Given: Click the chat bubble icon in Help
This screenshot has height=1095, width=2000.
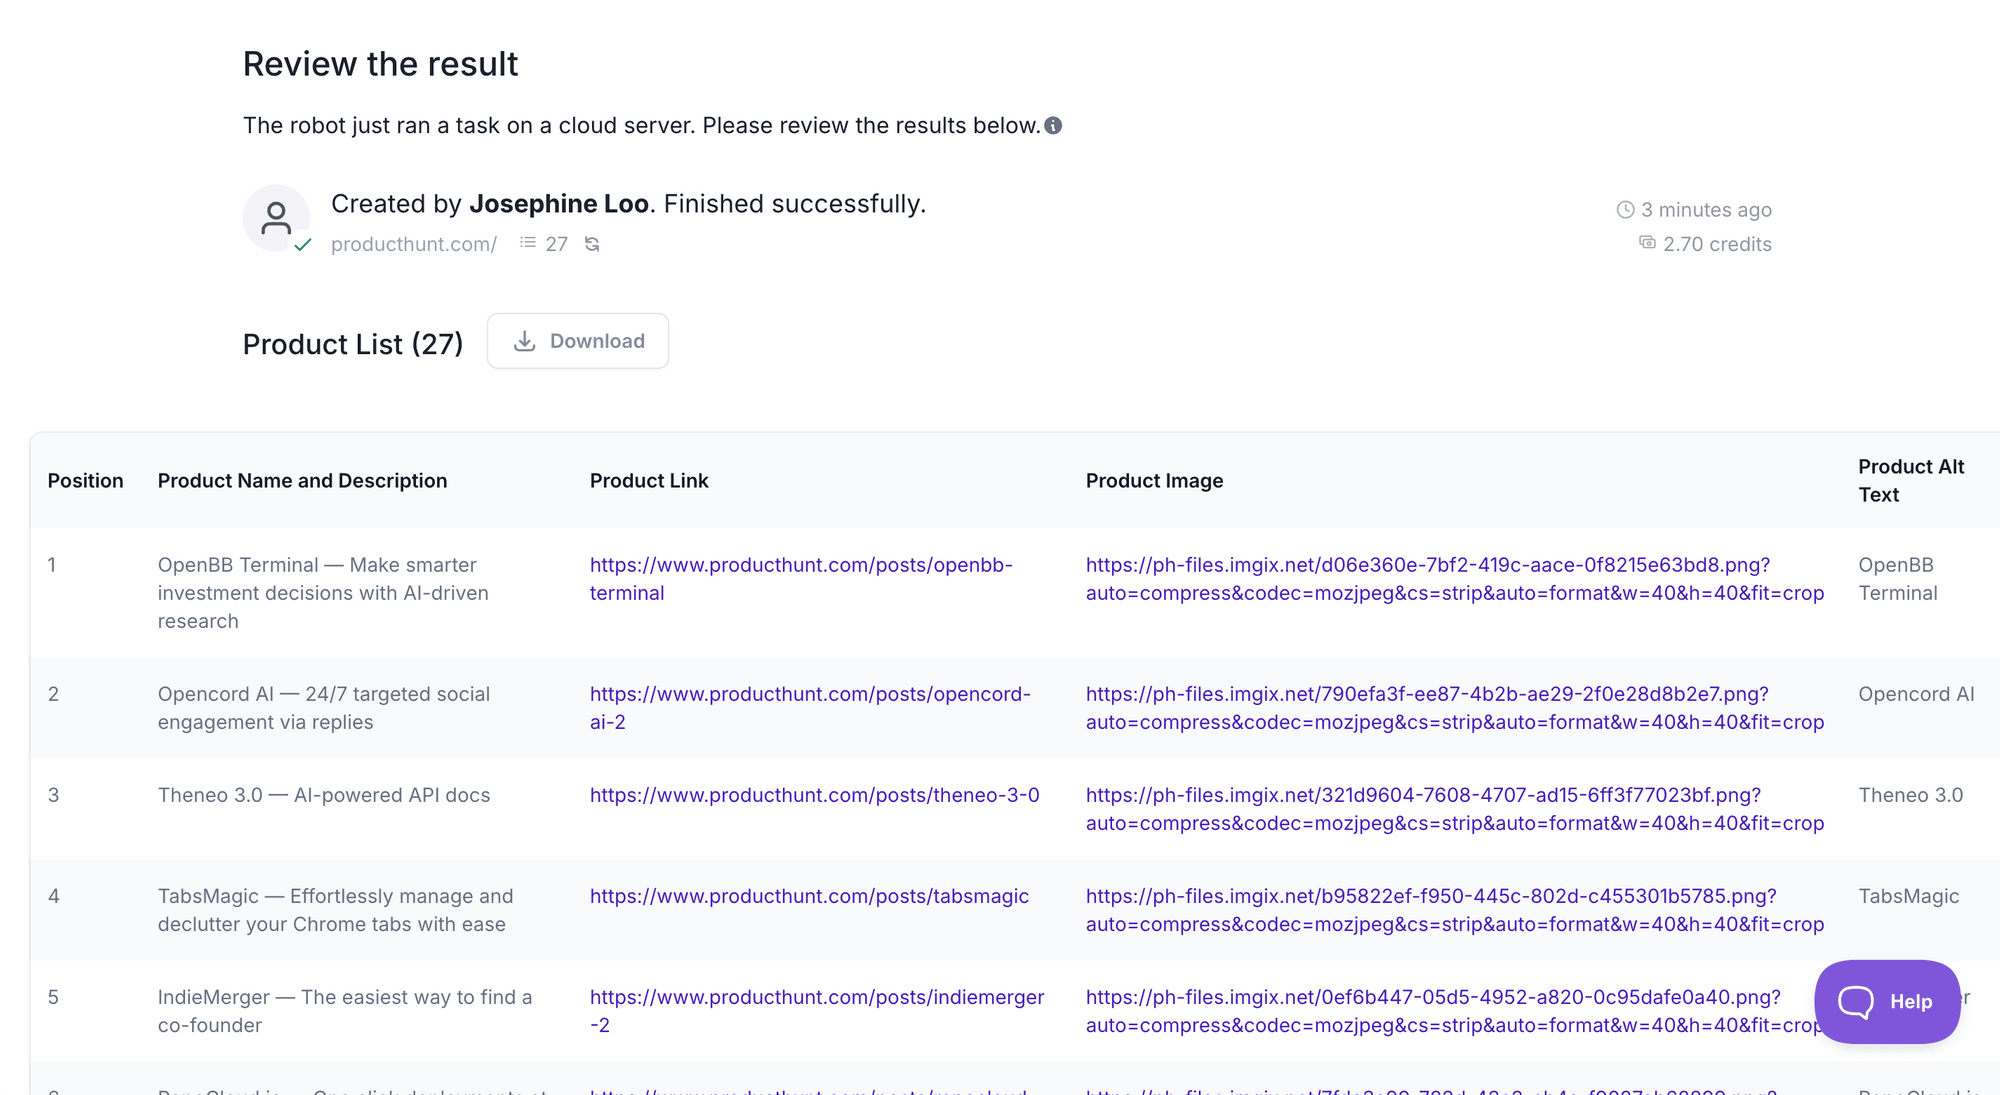Looking at the screenshot, I should click(1856, 1002).
